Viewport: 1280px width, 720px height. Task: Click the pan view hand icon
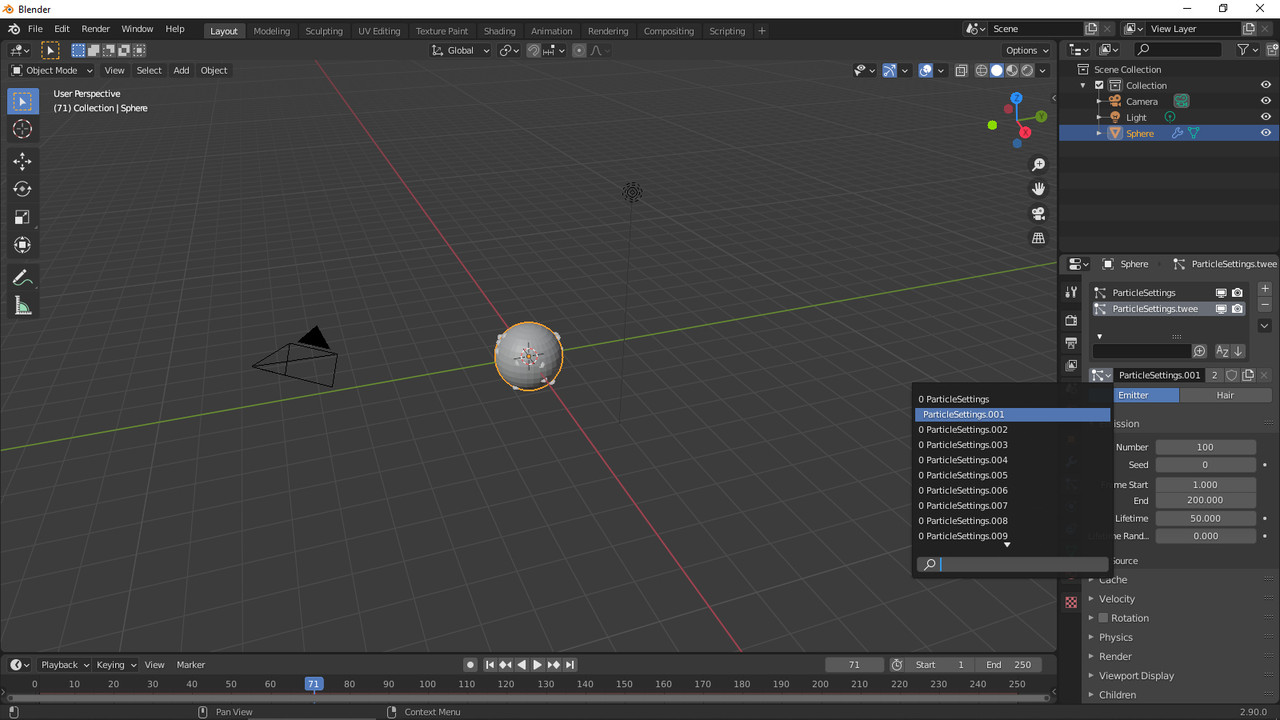tap(1038, 189)
